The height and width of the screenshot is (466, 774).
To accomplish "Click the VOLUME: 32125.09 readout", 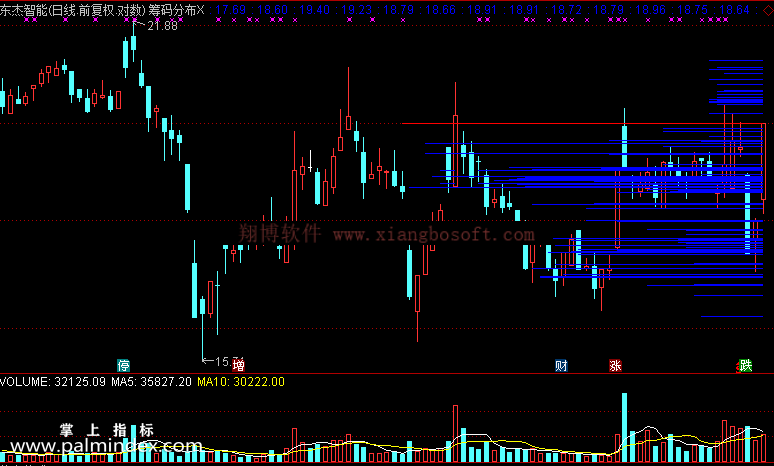I will (x=53, y=382).
